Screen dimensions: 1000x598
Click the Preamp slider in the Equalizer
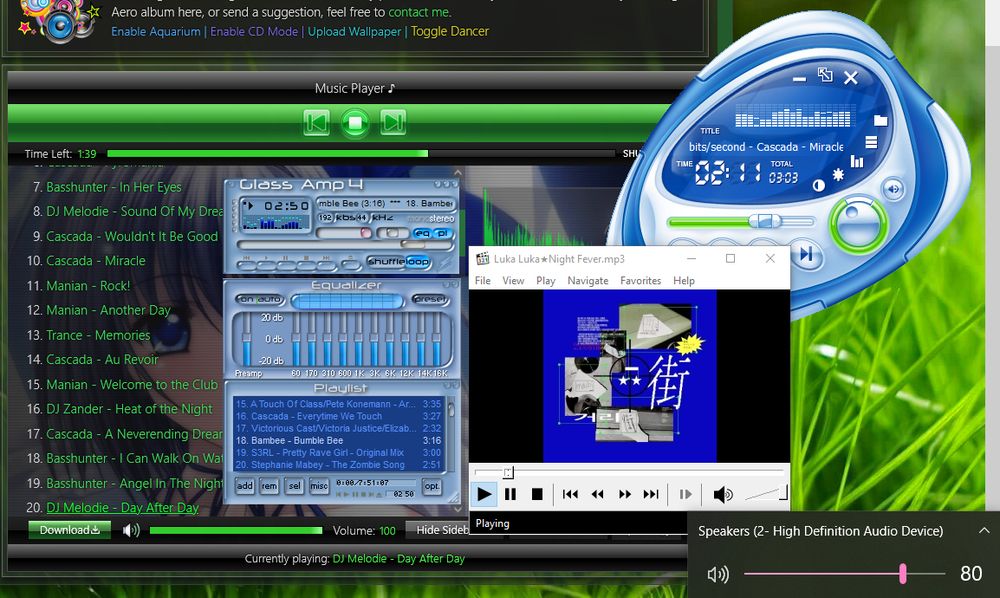pos(247,340)
